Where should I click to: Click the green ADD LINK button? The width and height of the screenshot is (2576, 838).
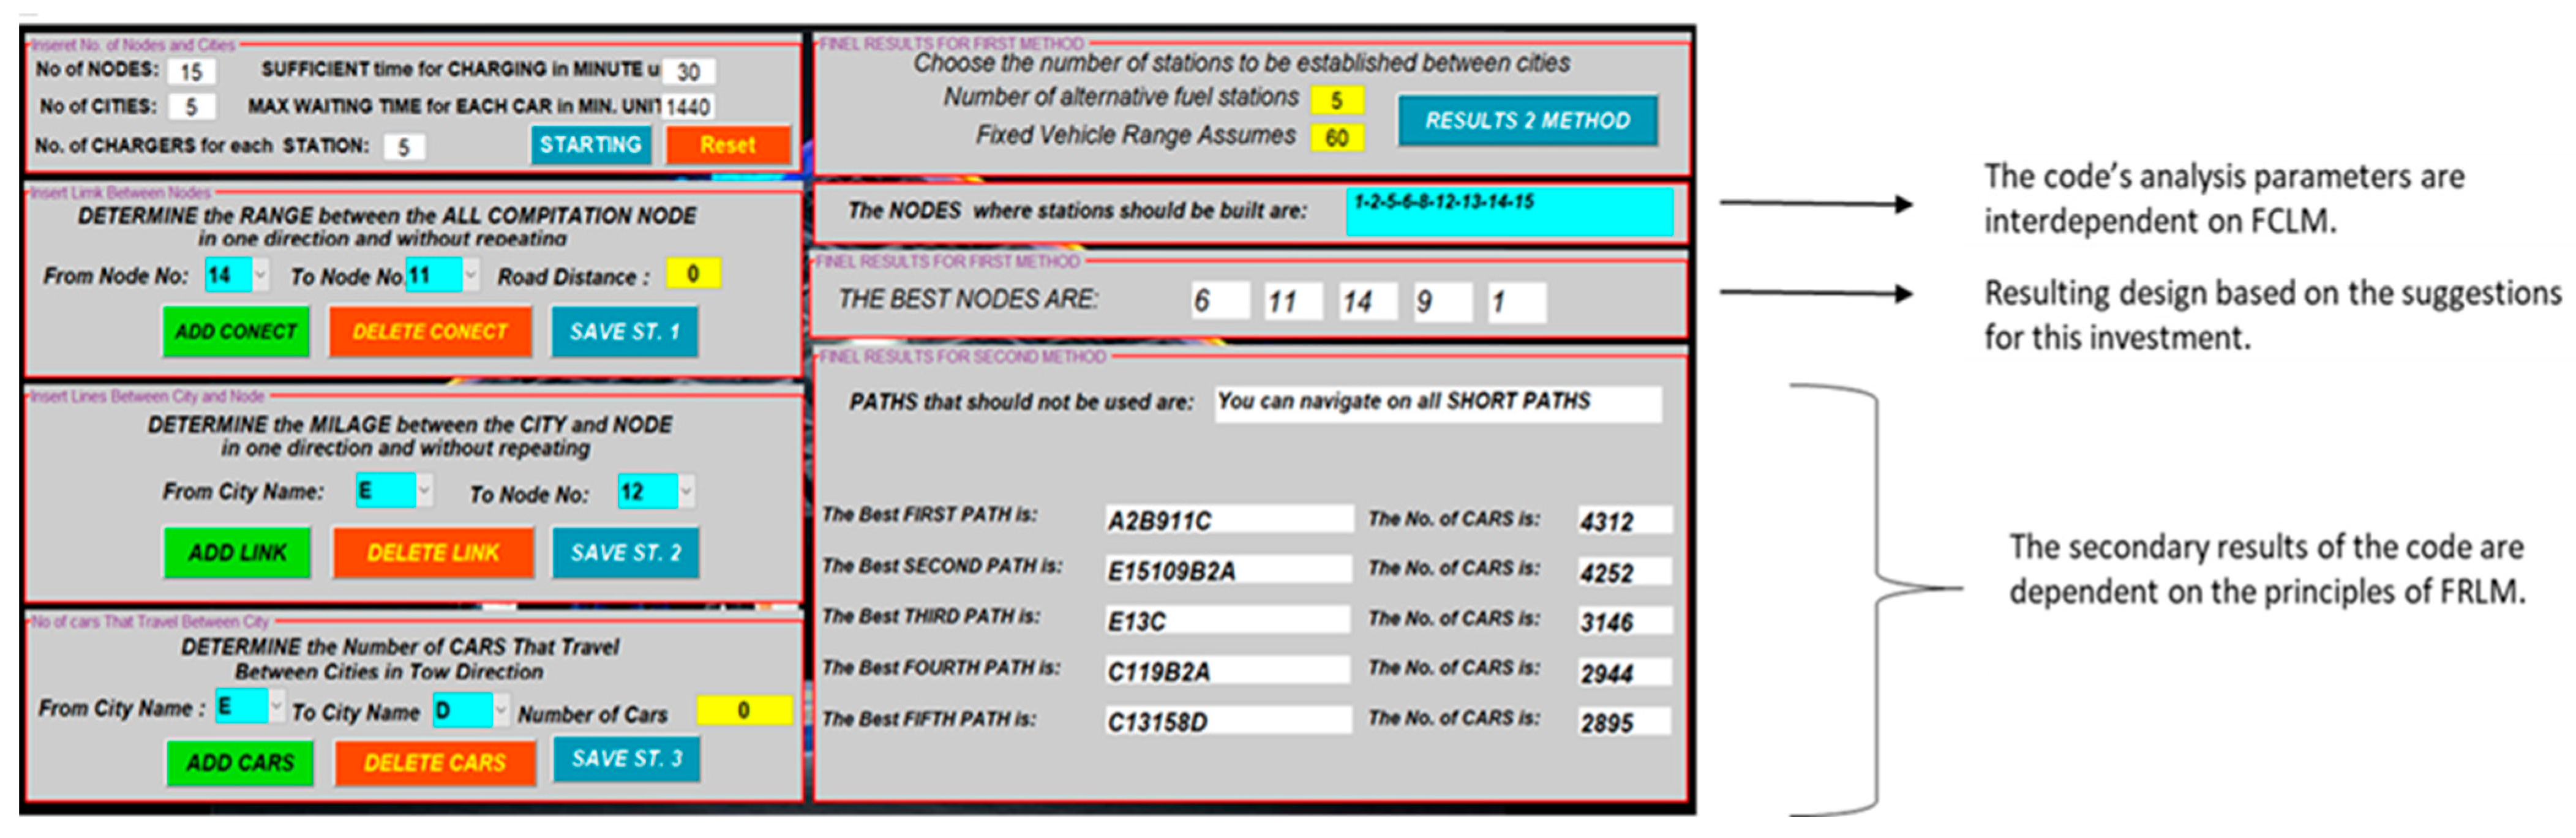coord(237,552)
